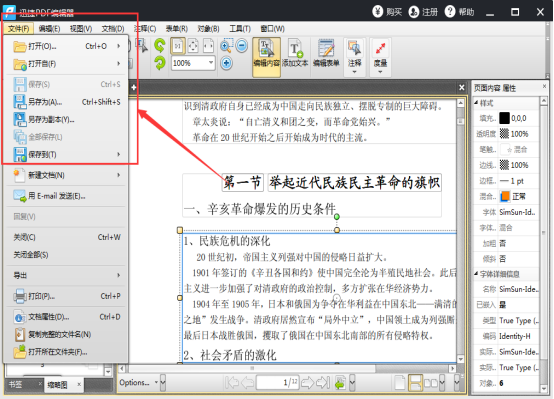The width and height of the screenshot is (554, 399).
Task: Choose 关闭全部(S) menu entry
Action: (66, 255)
